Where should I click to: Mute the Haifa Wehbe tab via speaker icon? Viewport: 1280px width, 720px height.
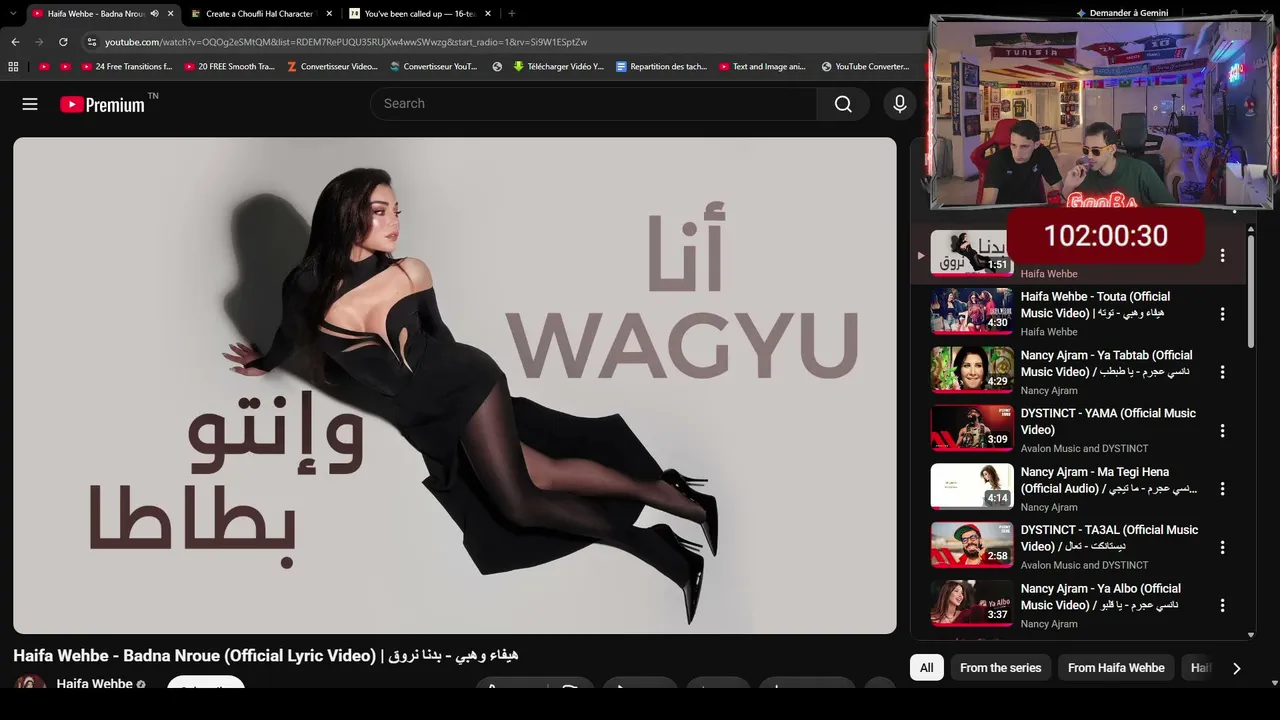(x=154, y=14)
